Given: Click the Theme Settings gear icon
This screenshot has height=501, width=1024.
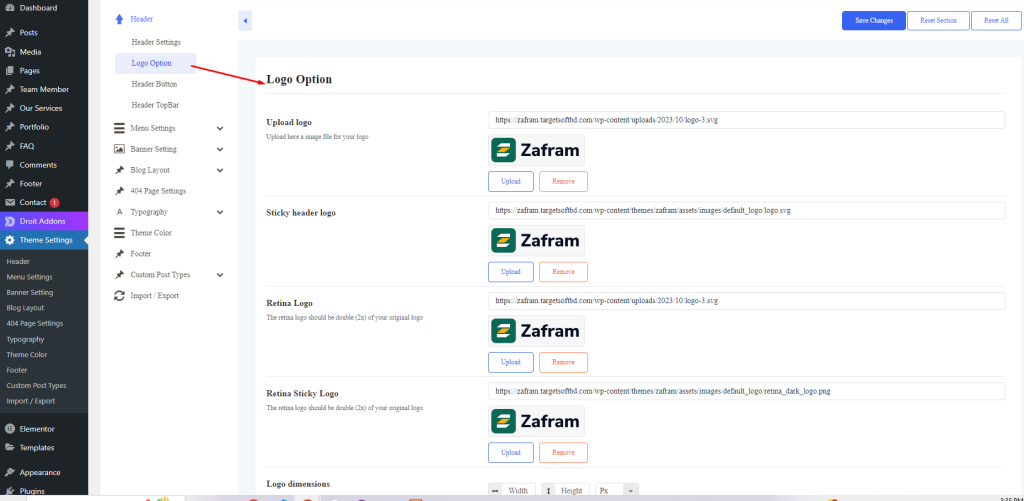Looking at the screenshot, I should 9,240.
